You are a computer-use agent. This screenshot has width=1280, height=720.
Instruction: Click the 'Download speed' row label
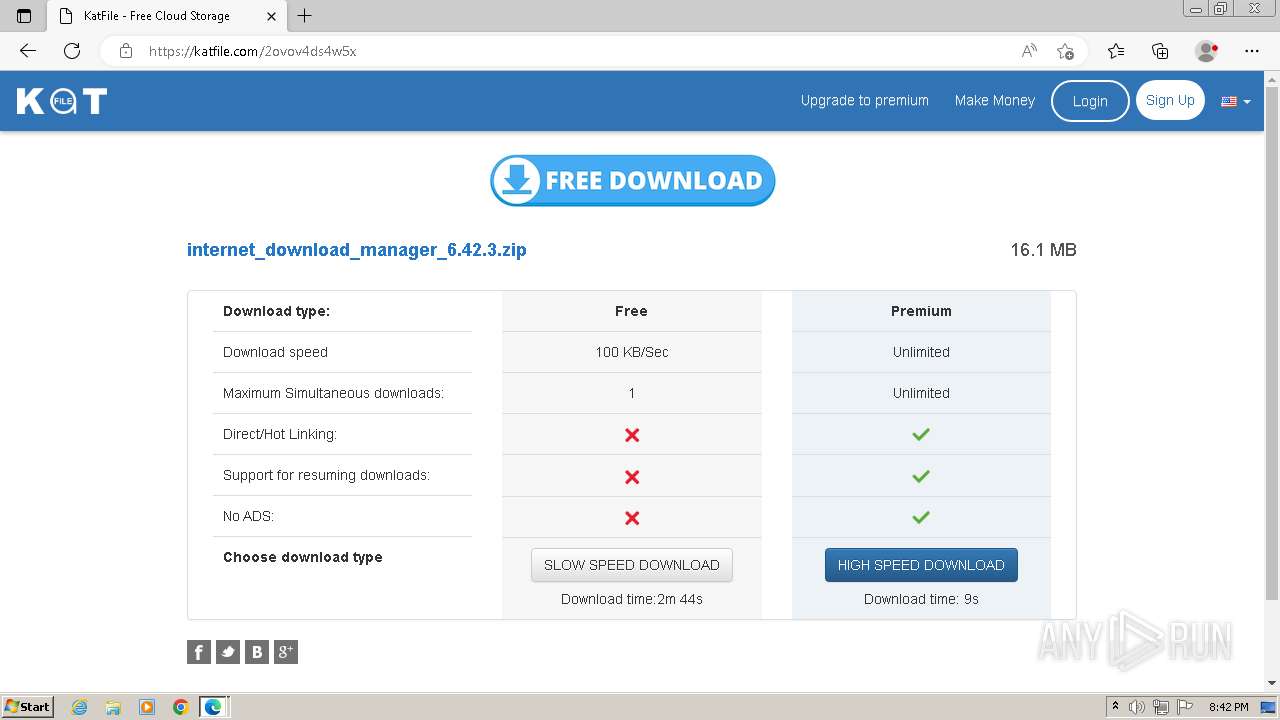(x=275, y=352)
